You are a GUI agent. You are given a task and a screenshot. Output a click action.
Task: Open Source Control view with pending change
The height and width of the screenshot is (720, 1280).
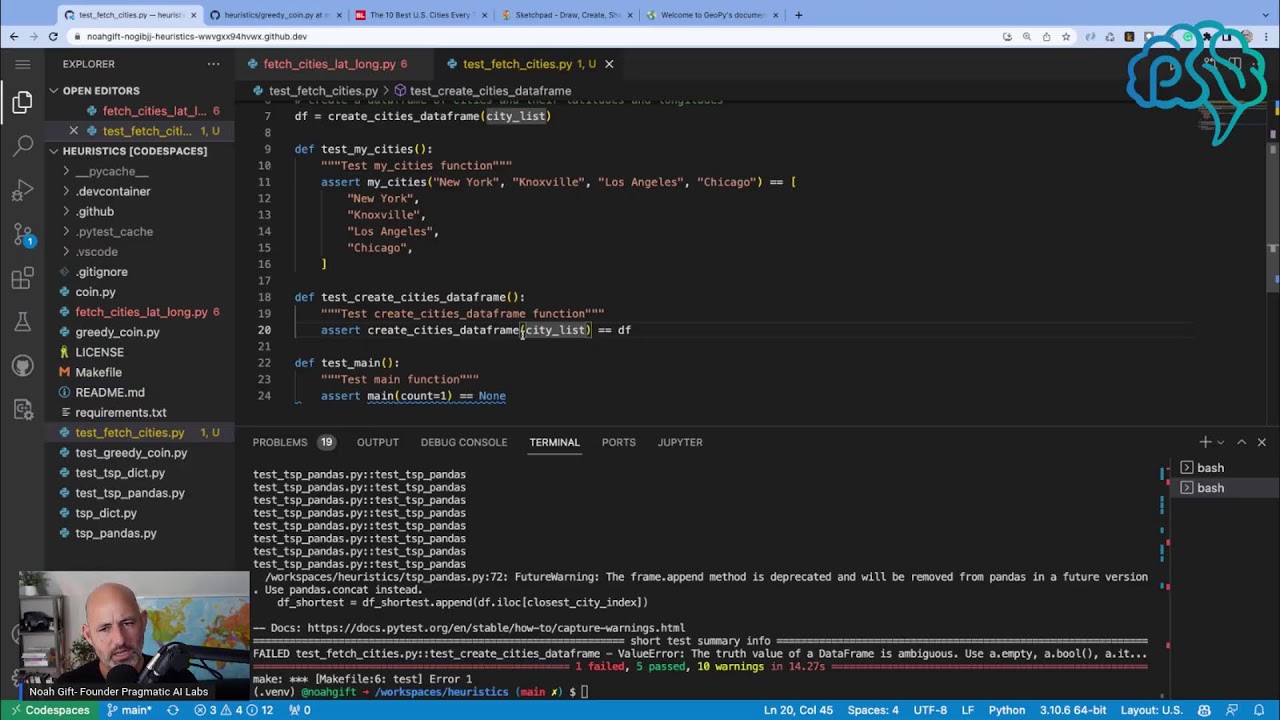click(x=23, y=235)
